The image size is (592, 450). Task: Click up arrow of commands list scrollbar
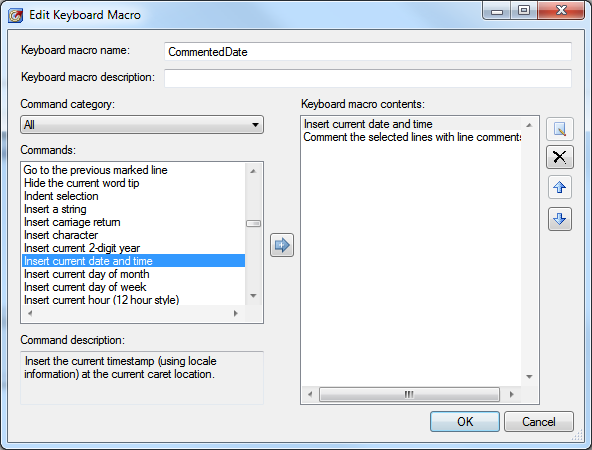253,171
